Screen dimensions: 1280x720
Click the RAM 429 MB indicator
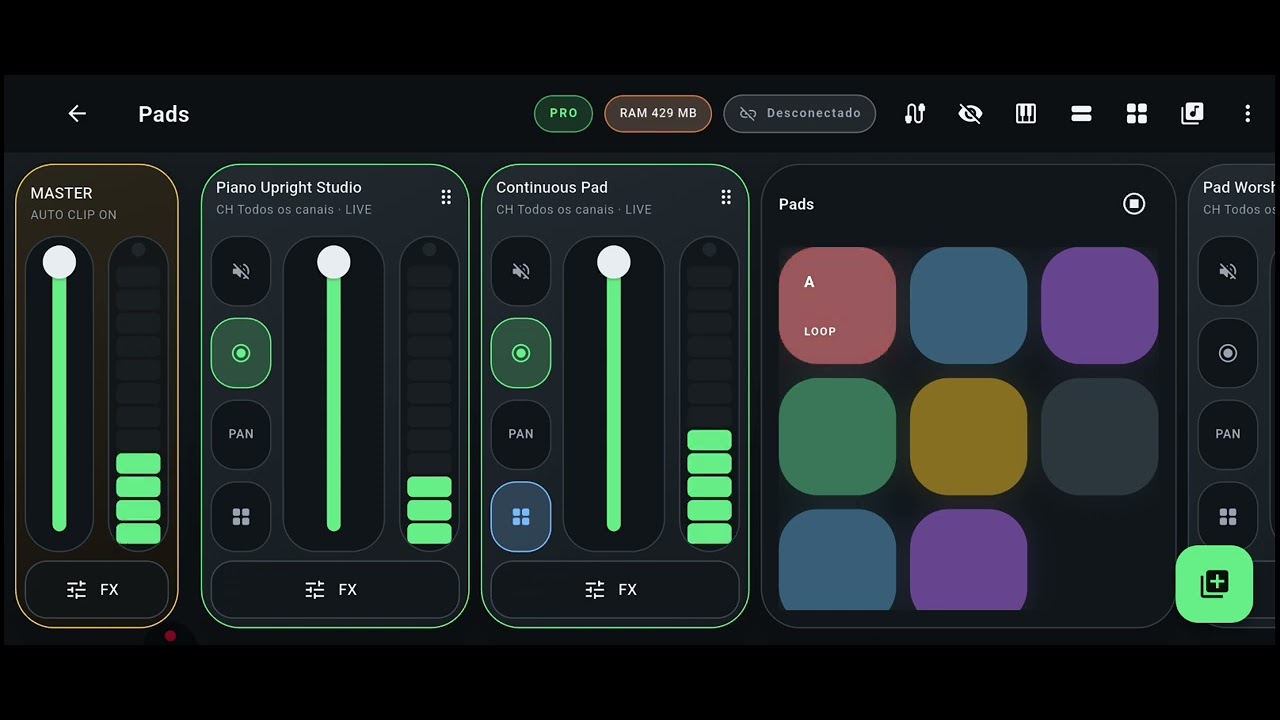point(658,113)
